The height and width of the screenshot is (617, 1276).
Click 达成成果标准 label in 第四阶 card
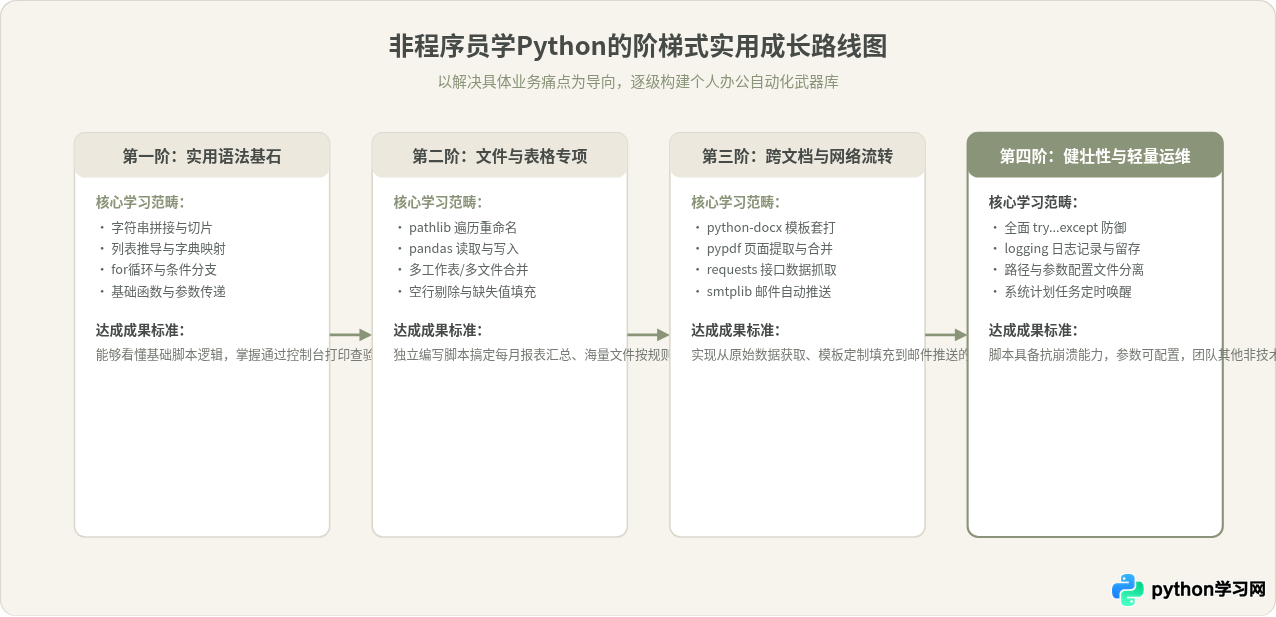pyautogui.click(x=1034, y=330)
